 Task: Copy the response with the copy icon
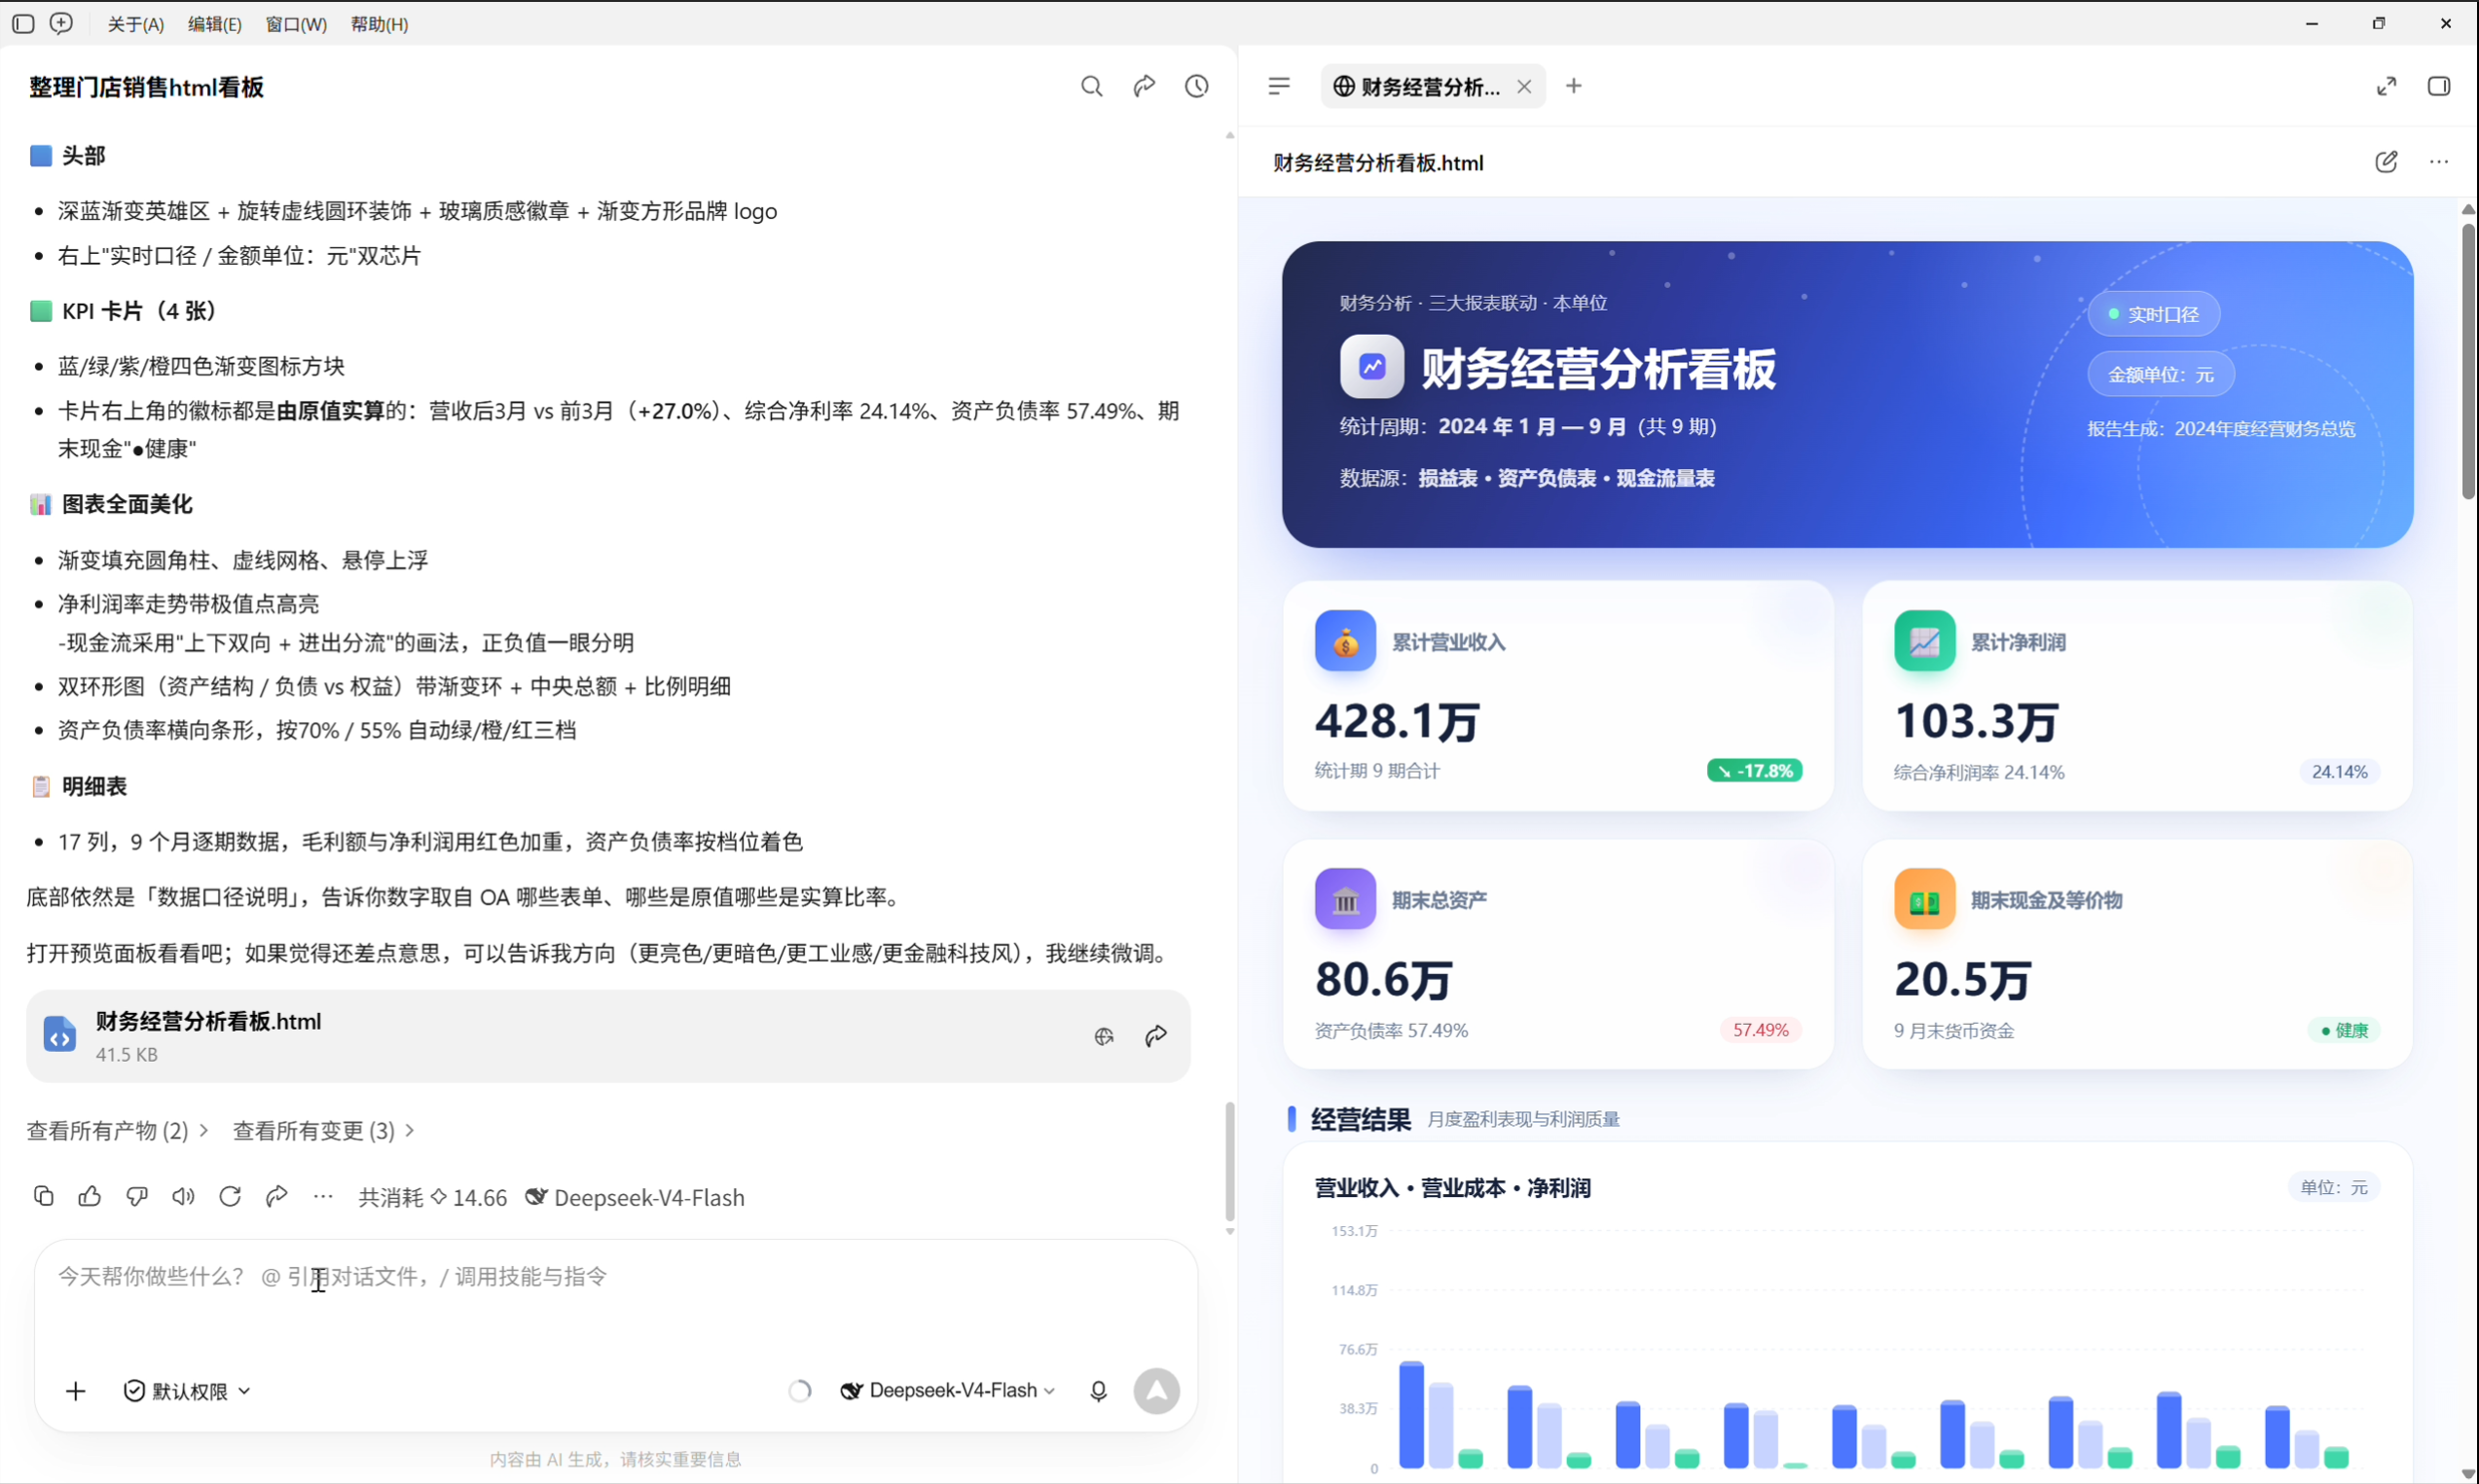(x=43, y=1196)
